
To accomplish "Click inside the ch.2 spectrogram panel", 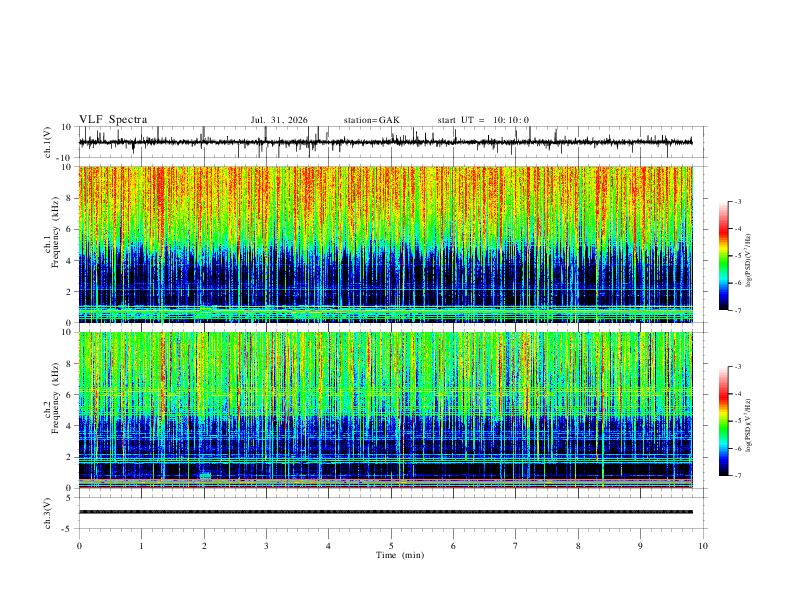I will point(385,410).
